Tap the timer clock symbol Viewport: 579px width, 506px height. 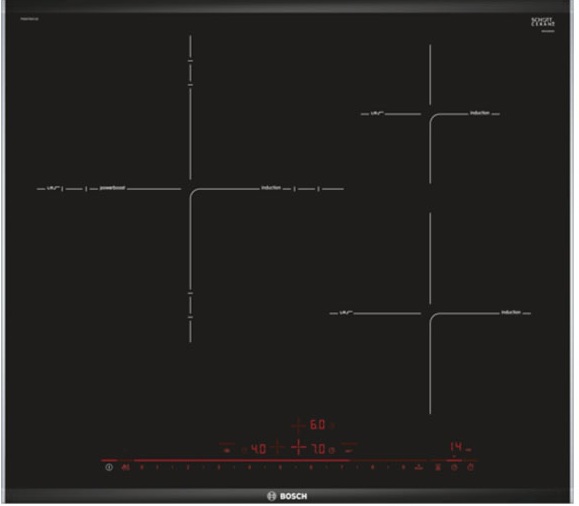(454, 467)
